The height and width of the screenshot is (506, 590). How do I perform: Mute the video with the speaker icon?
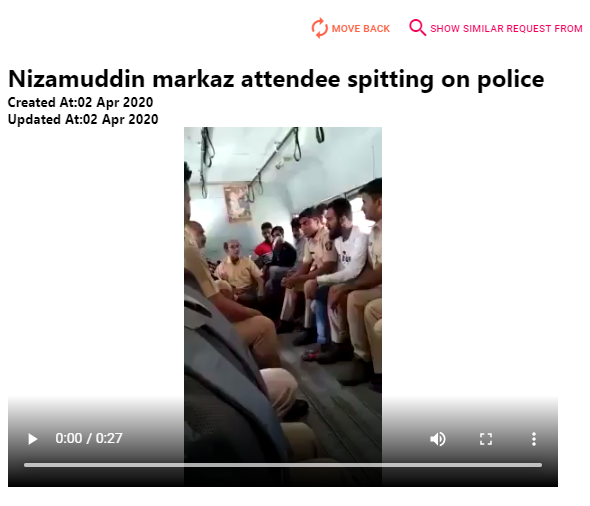438,439
